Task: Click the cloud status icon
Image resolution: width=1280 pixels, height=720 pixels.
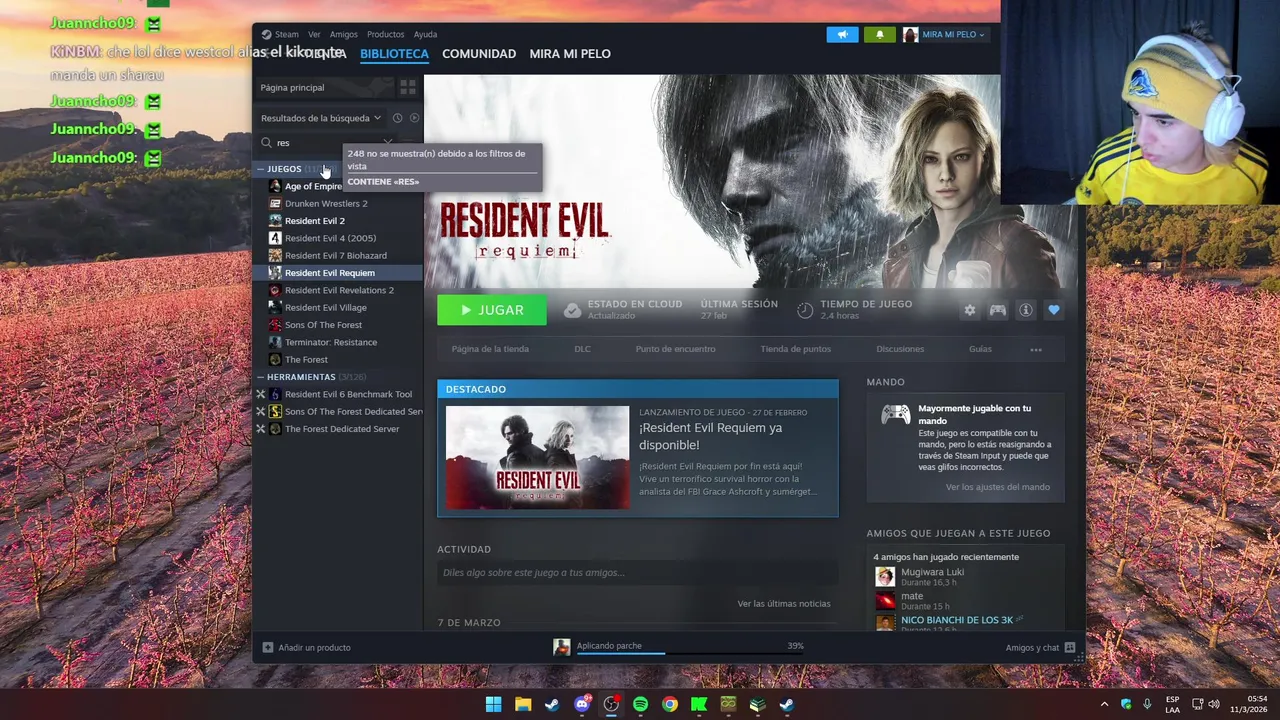Action: point(572,310)
